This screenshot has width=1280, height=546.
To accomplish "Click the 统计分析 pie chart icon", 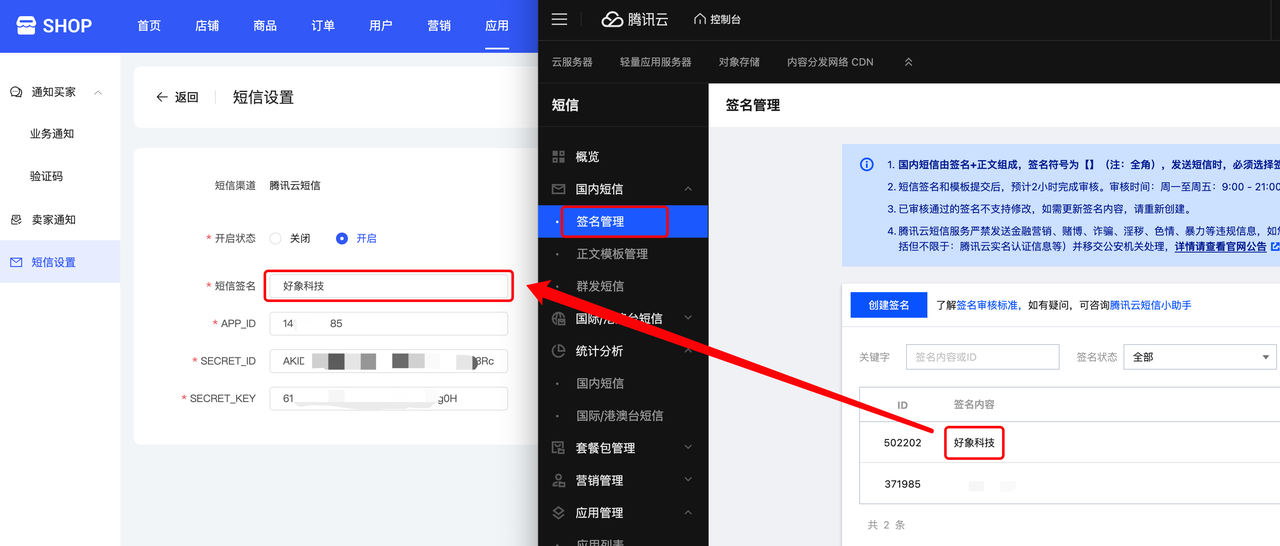I will (559, 351).
